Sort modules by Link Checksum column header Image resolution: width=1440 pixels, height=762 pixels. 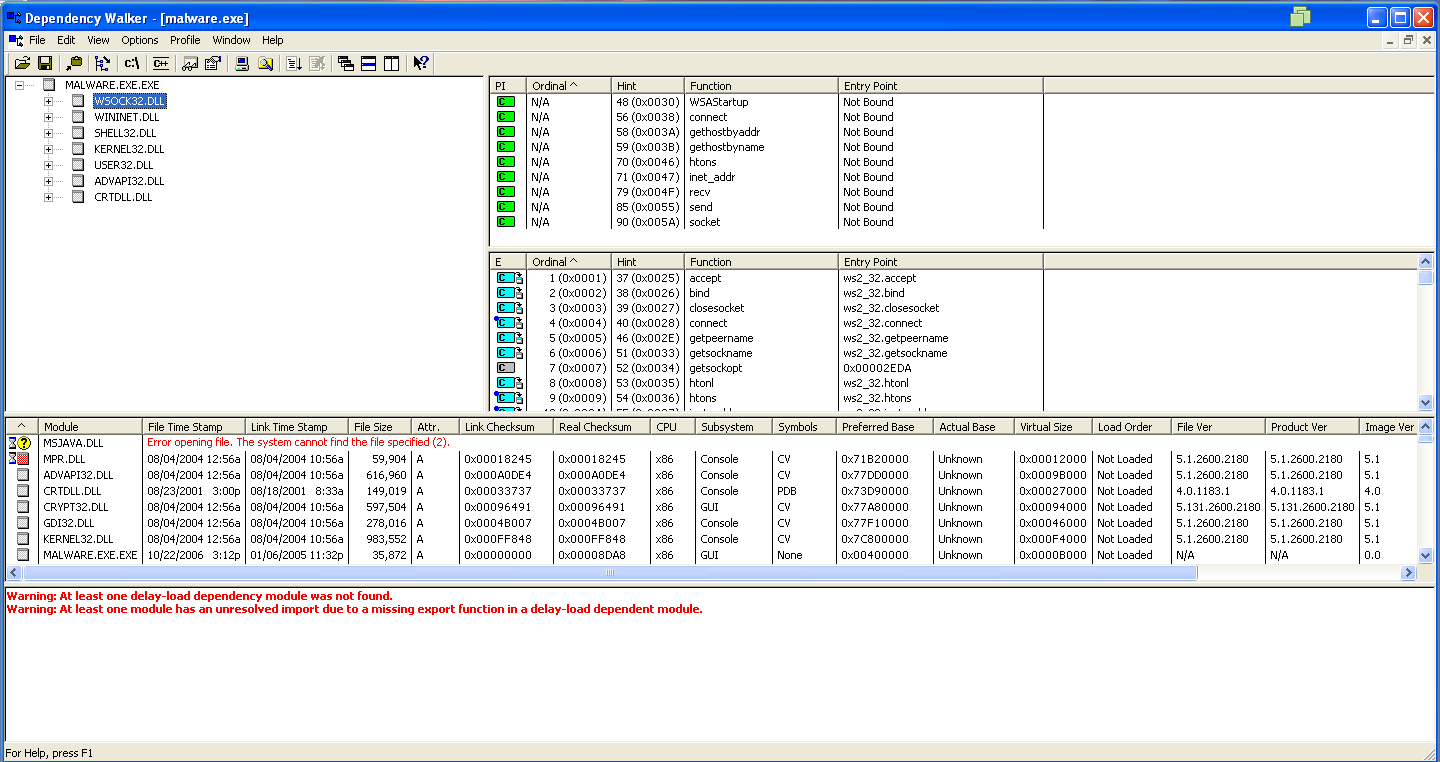pos(506,427)
